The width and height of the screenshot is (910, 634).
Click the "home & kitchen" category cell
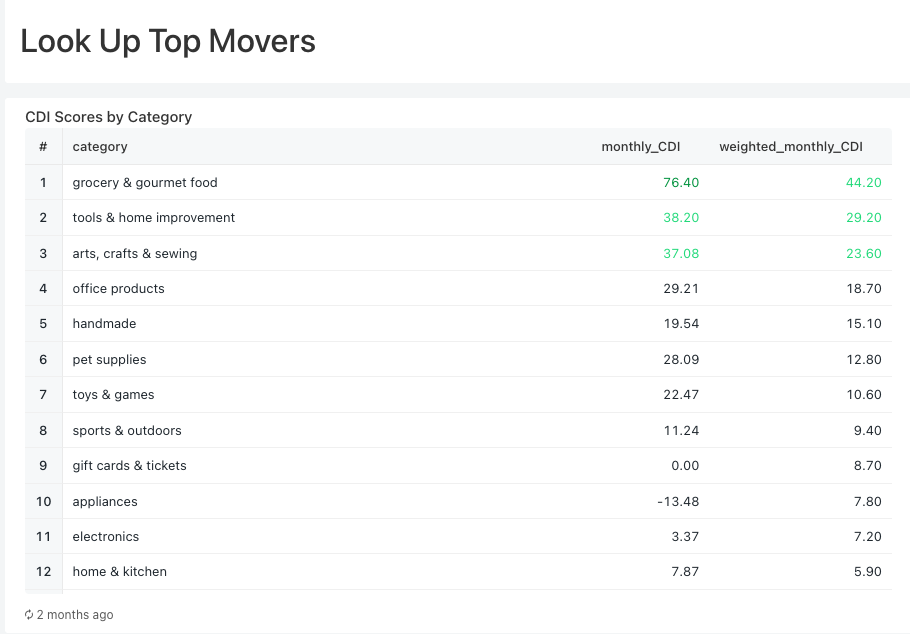(119, 572)
